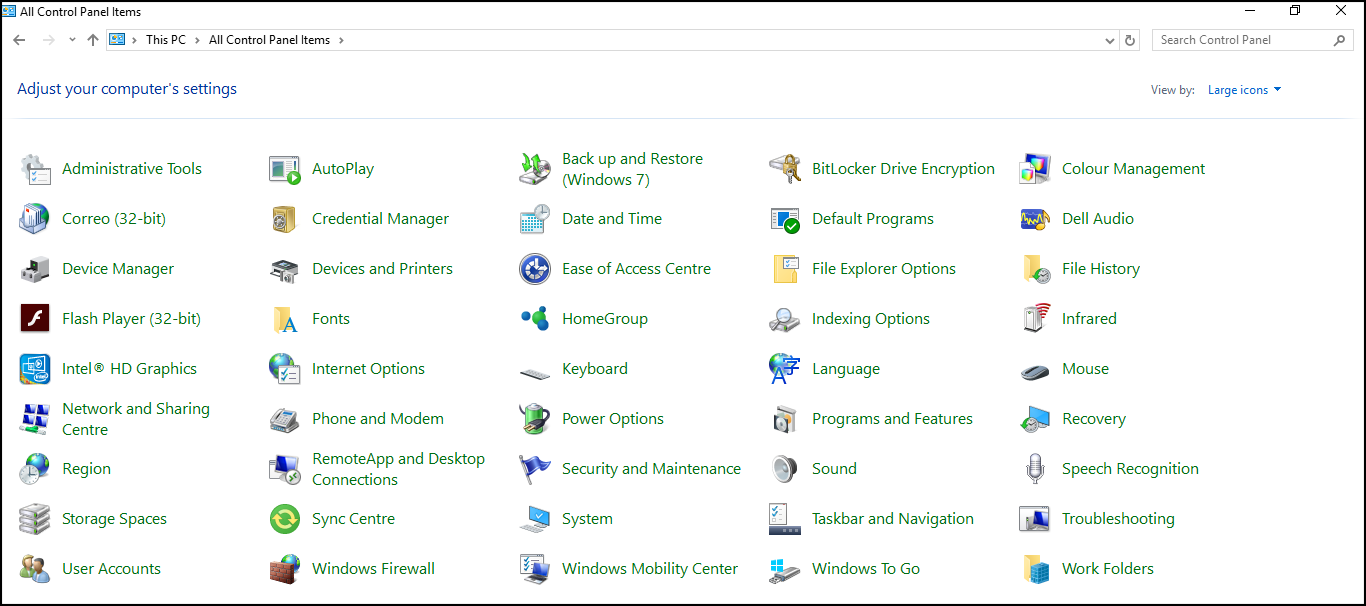
Task: Click the Windows To Go link
Action: pos(866,569)
